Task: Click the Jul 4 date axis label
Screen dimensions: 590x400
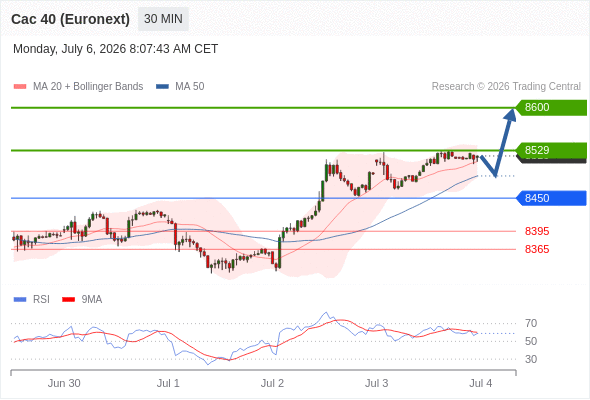Action: (x=481, y=383)
